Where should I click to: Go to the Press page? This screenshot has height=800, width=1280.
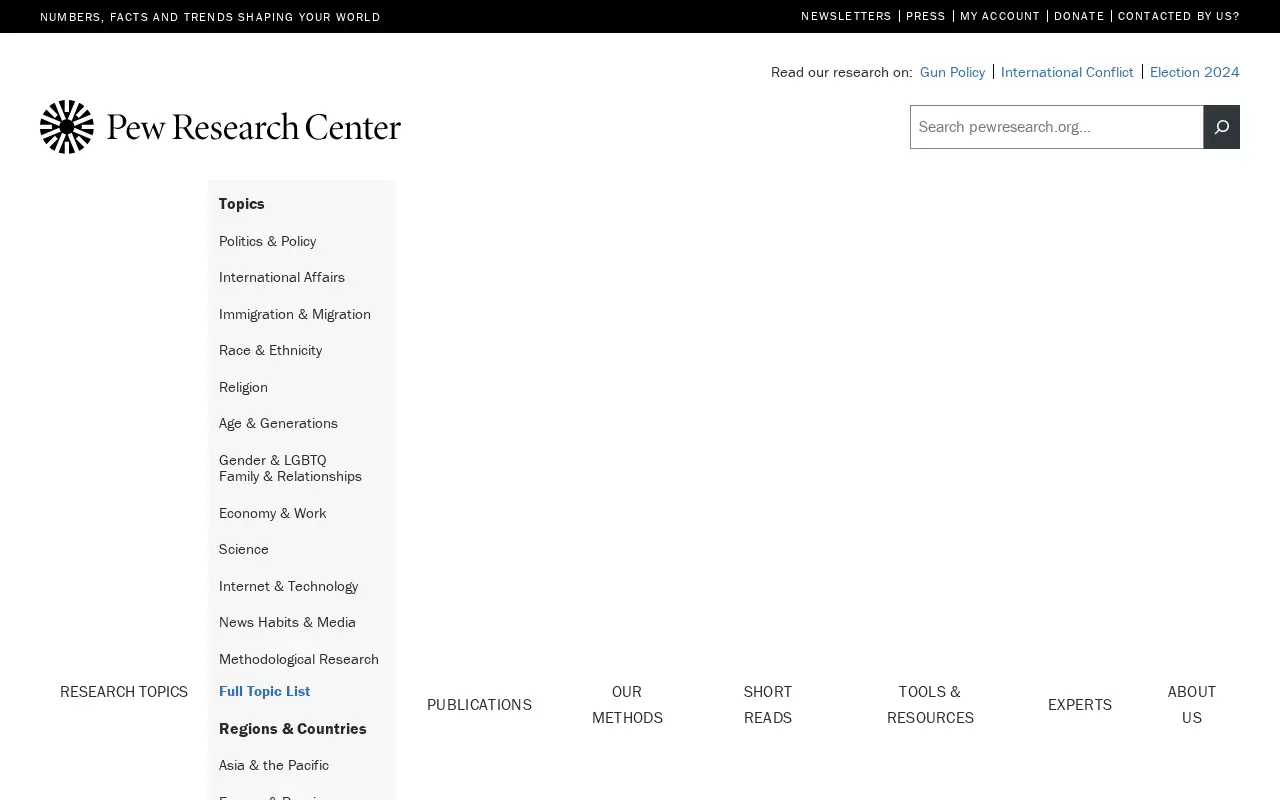pyautogui.click(x=926, y=16)
